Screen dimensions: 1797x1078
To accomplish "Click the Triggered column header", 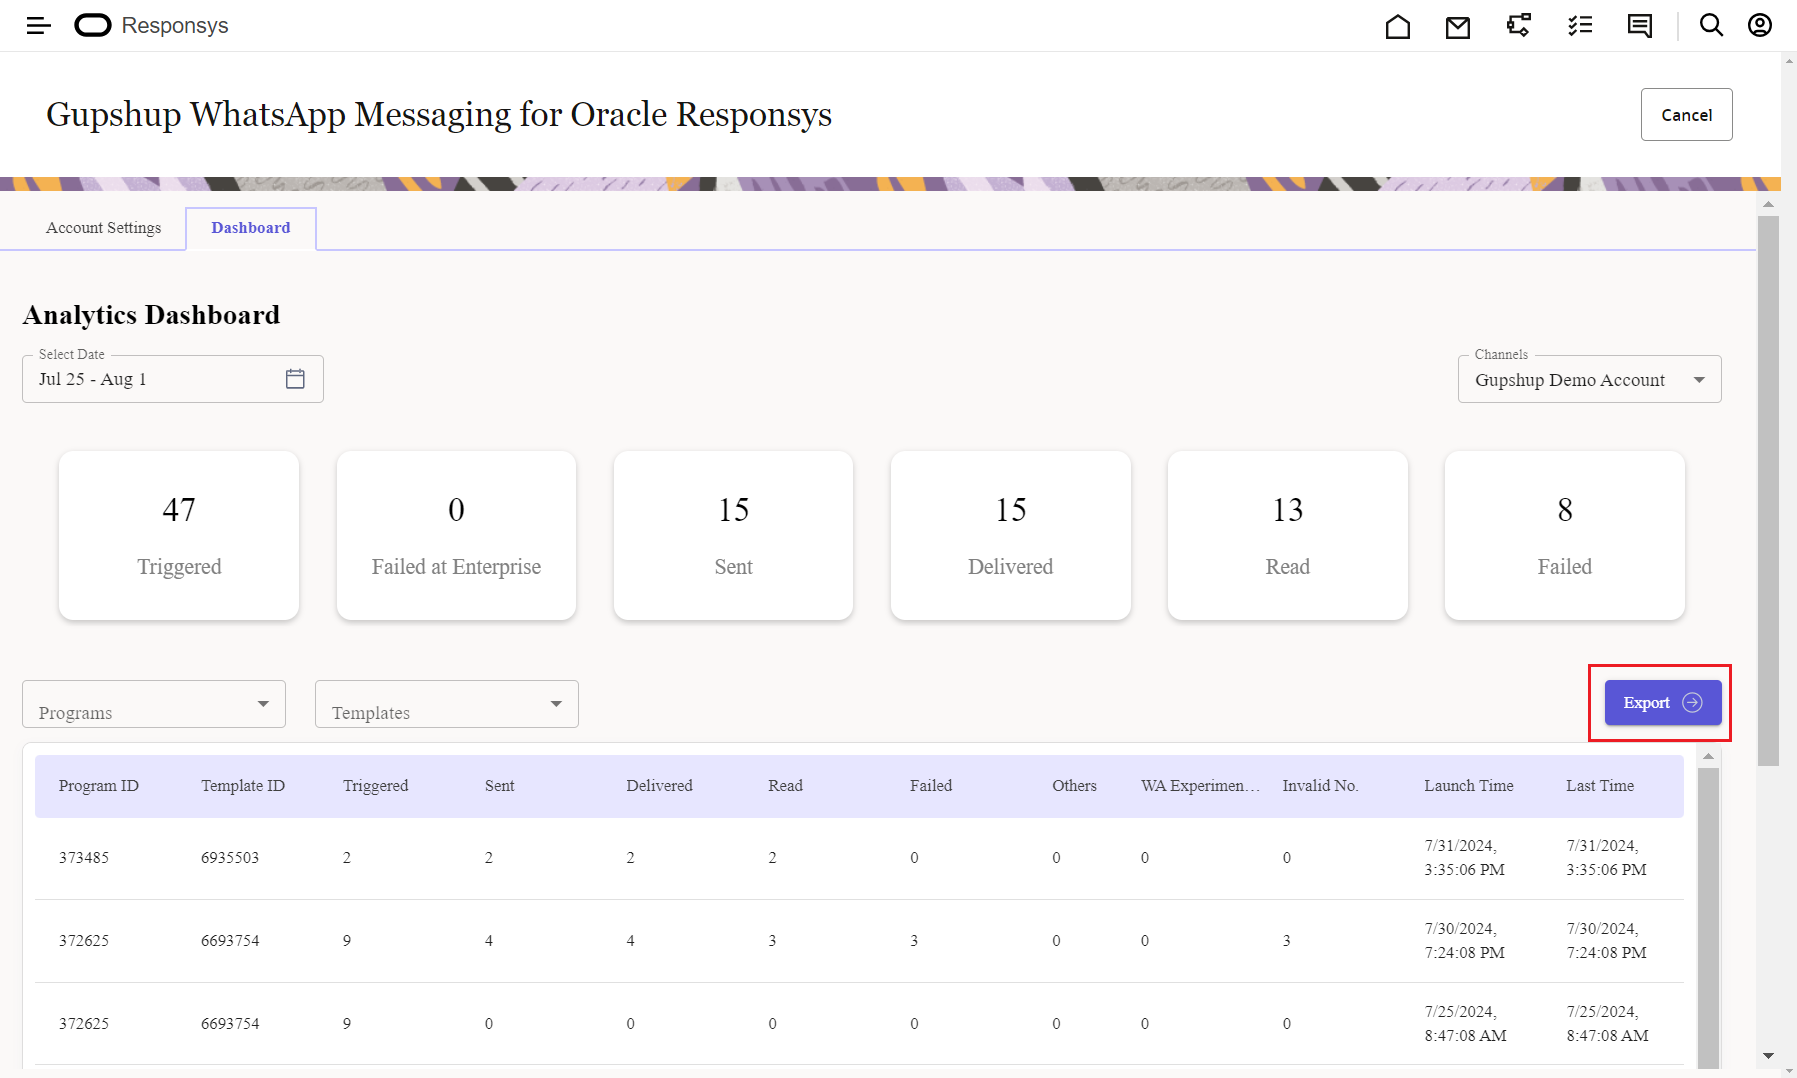I will (376, 786).
